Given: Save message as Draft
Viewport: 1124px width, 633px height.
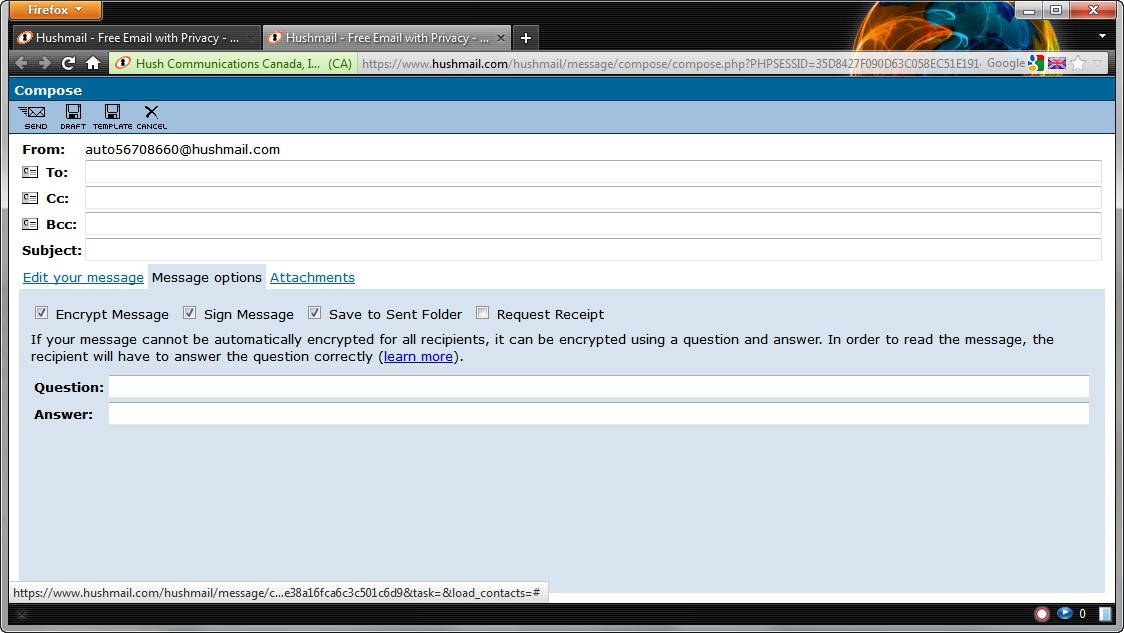Looking at the screenshot, I should pyautogui.click(x=73, y=114).
